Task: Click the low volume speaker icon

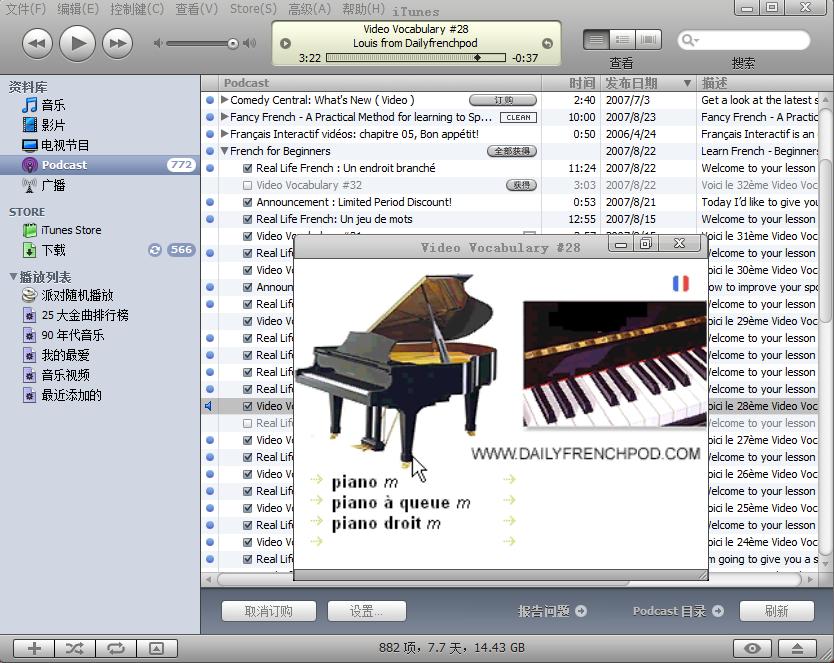Action: coord(158,43)
